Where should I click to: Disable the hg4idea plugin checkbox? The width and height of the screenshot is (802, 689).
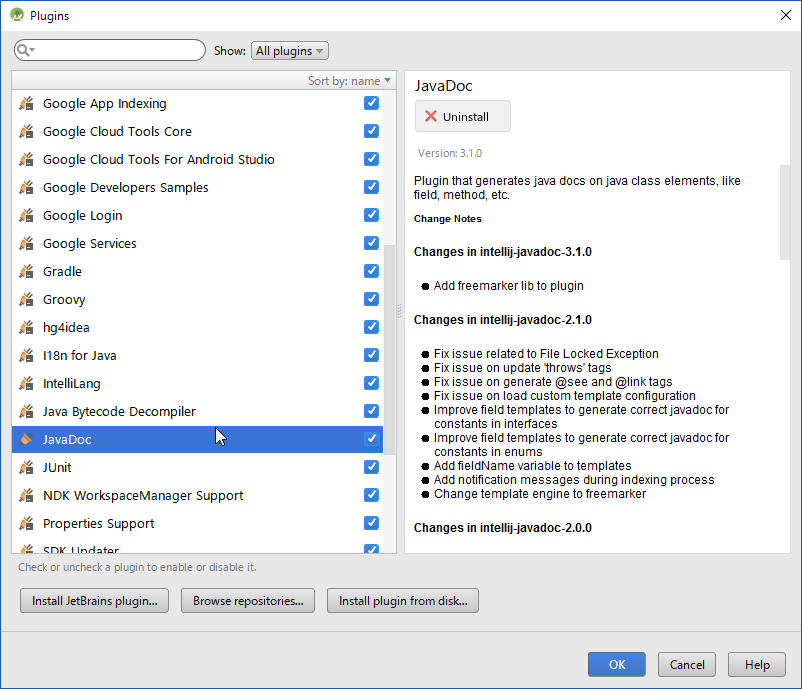coord(371,327)
